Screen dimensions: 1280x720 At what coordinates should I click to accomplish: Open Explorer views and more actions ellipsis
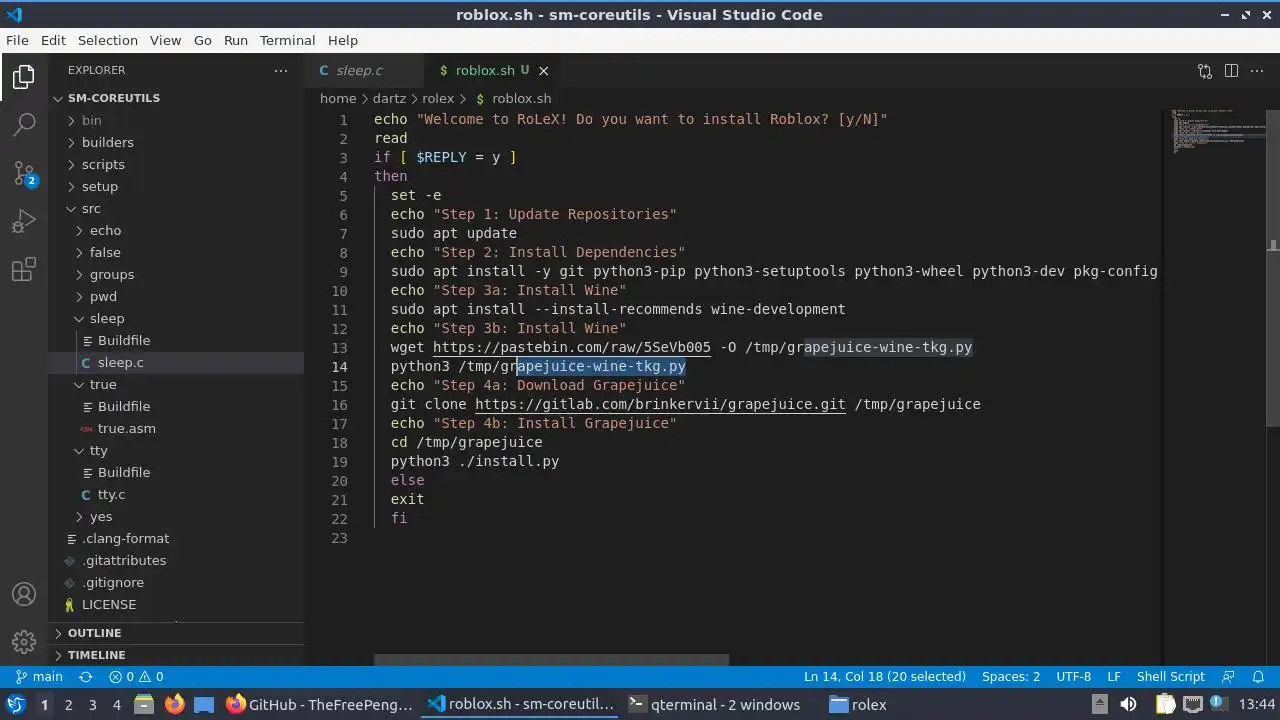(x=281, y=70)
